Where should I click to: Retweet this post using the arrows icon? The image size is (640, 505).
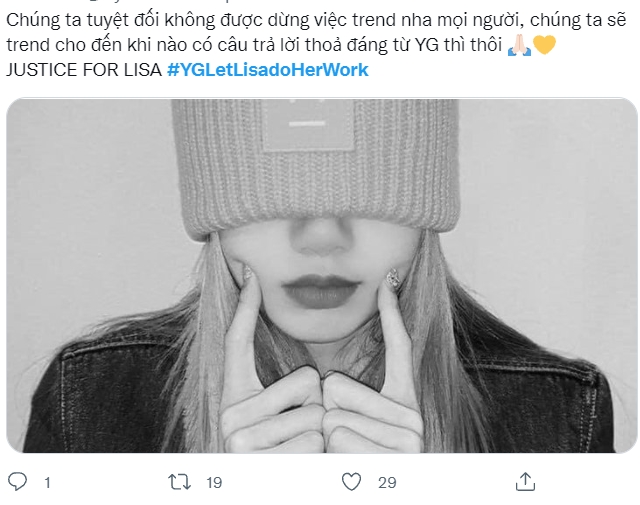(180, 482)
